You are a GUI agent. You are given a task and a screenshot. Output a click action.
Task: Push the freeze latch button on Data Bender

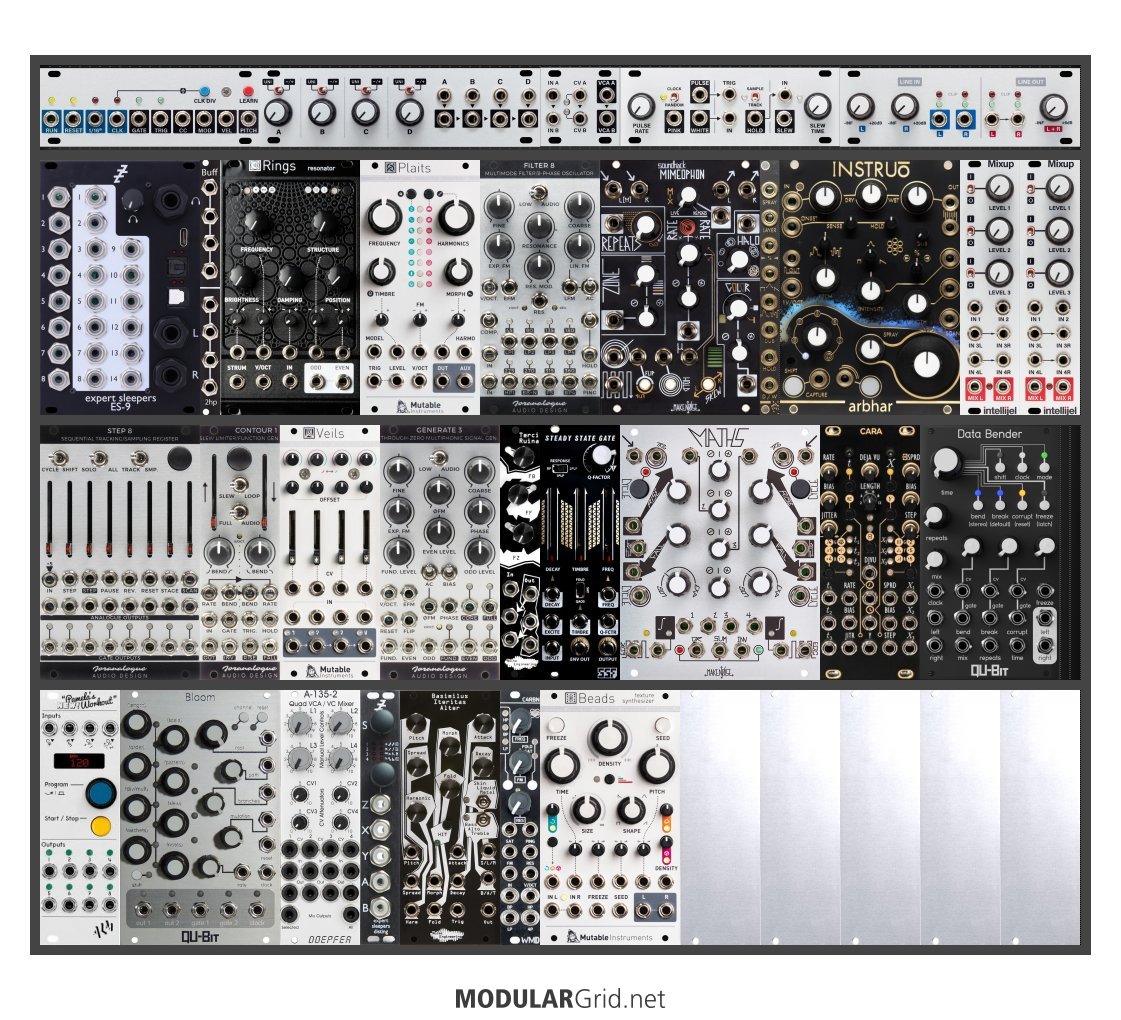coord(1045,505)
